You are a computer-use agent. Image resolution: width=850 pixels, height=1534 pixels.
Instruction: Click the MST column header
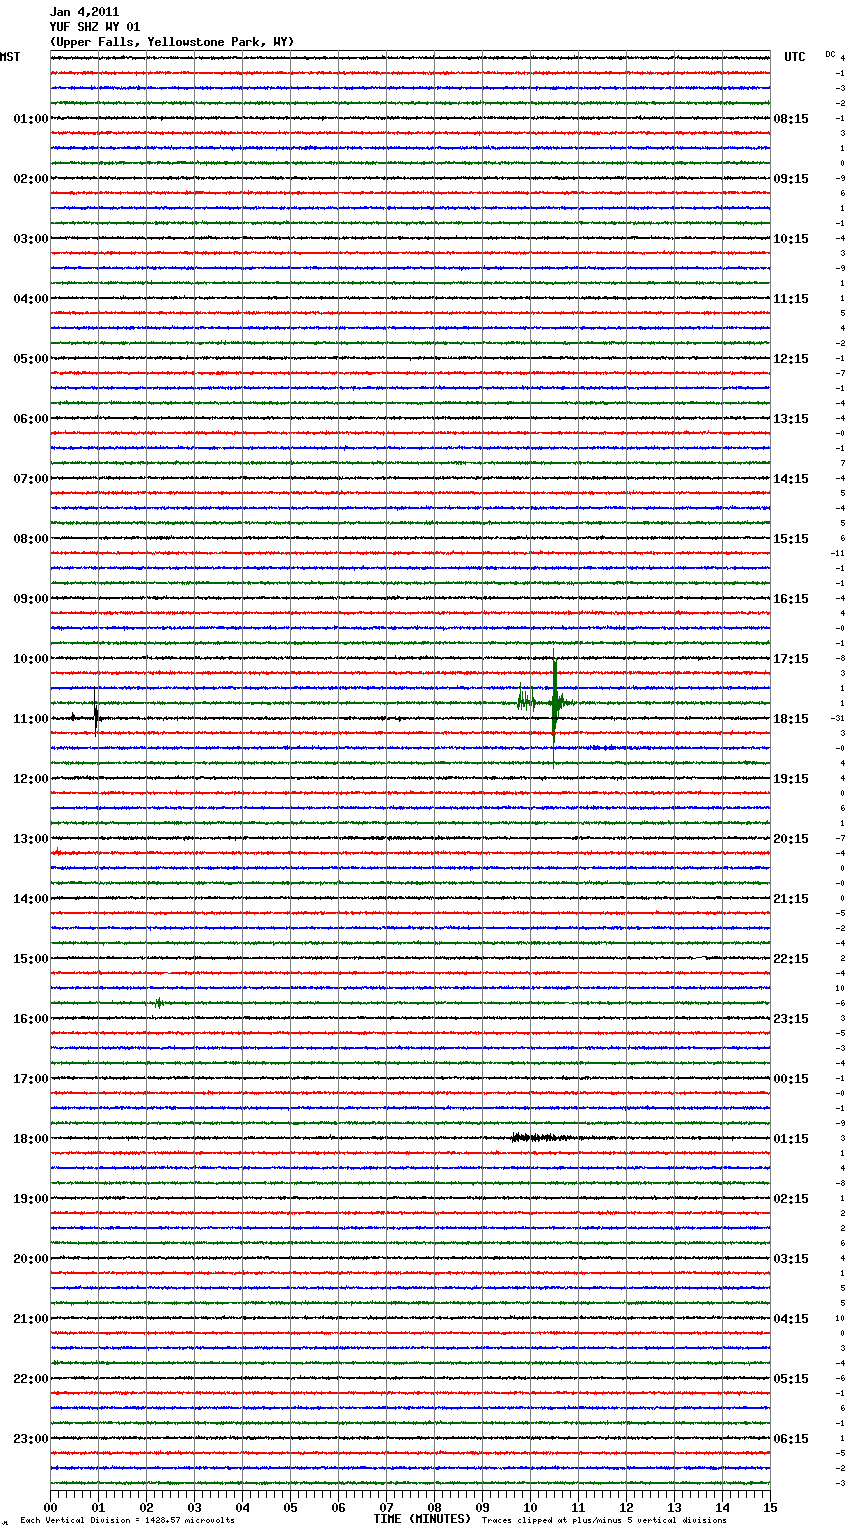tap(10, 57)
